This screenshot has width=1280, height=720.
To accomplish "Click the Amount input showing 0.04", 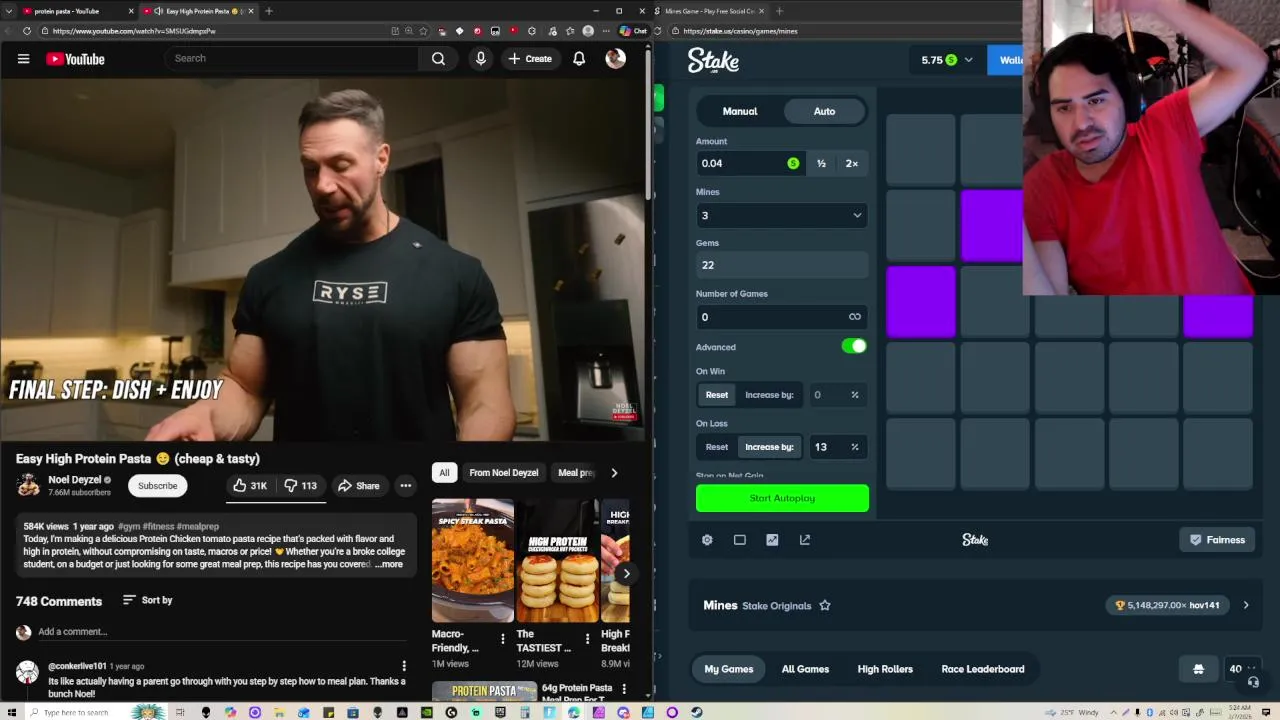I will [x=750, y=163].
